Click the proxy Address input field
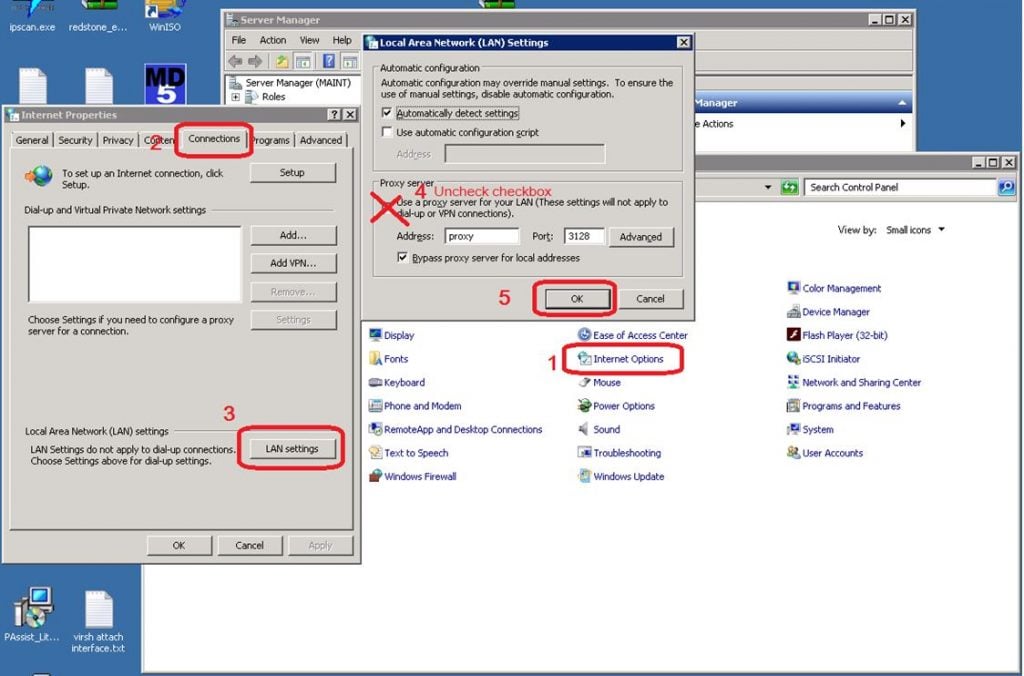Viewport: 1024px width, 676px height. 482,236
